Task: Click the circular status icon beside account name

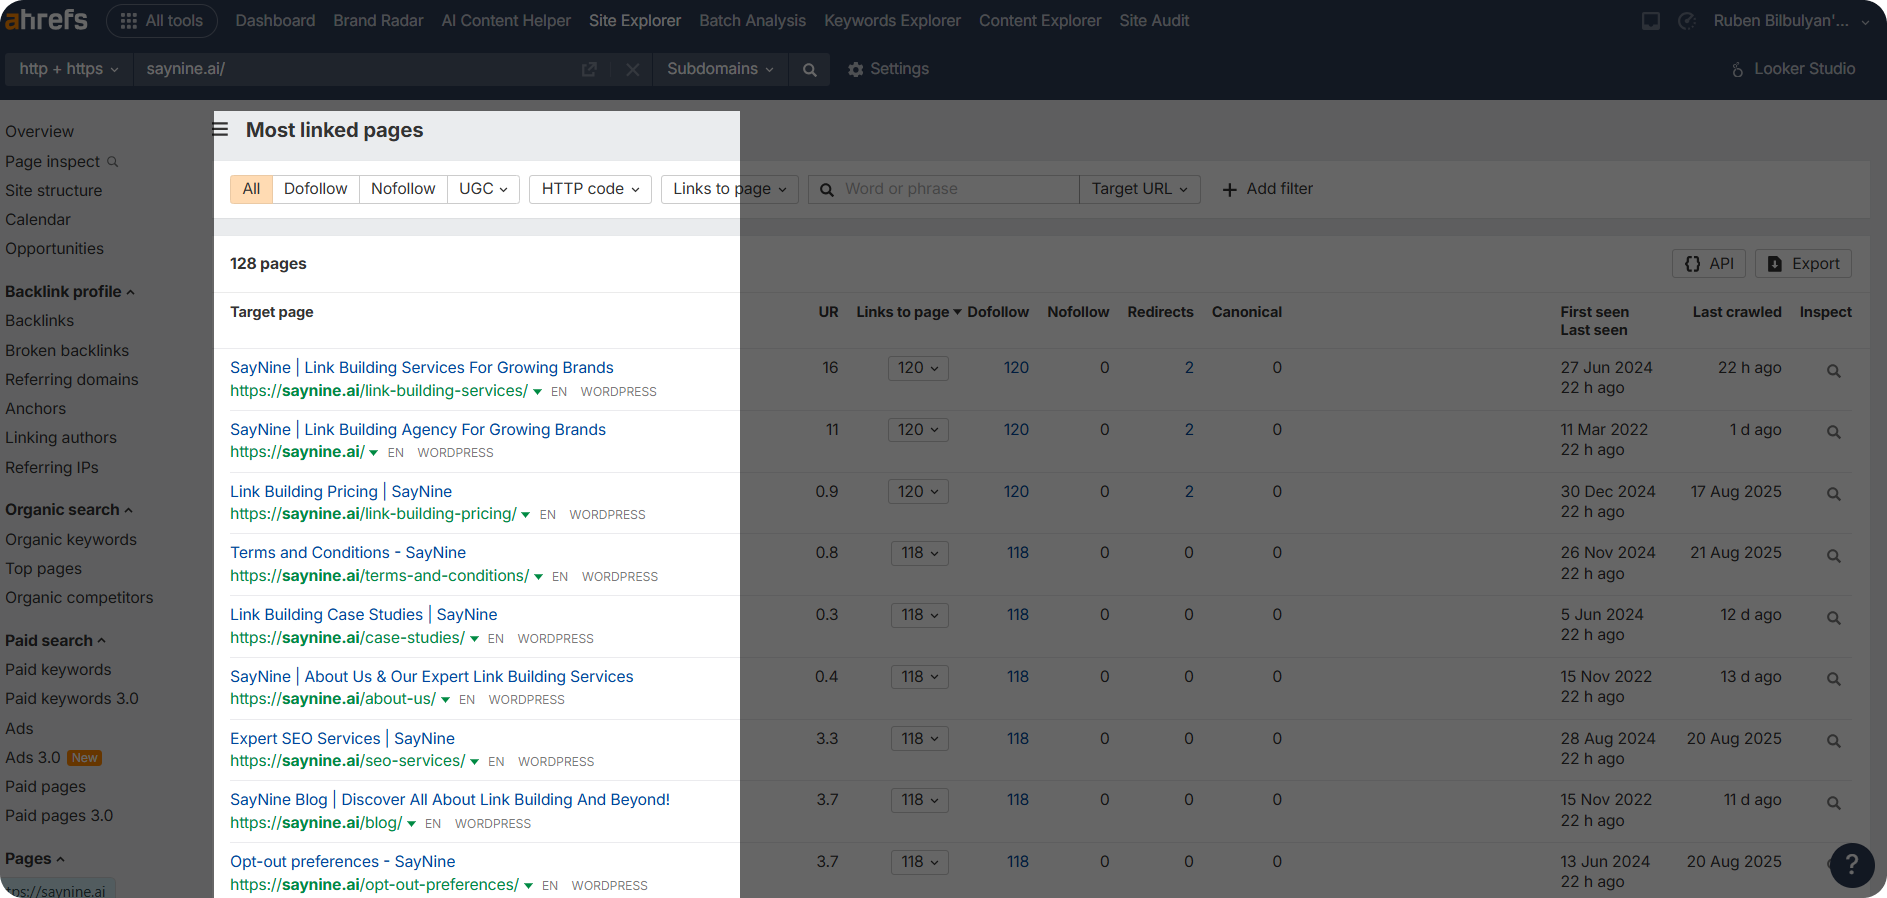Action: (x=1686, y=21)
